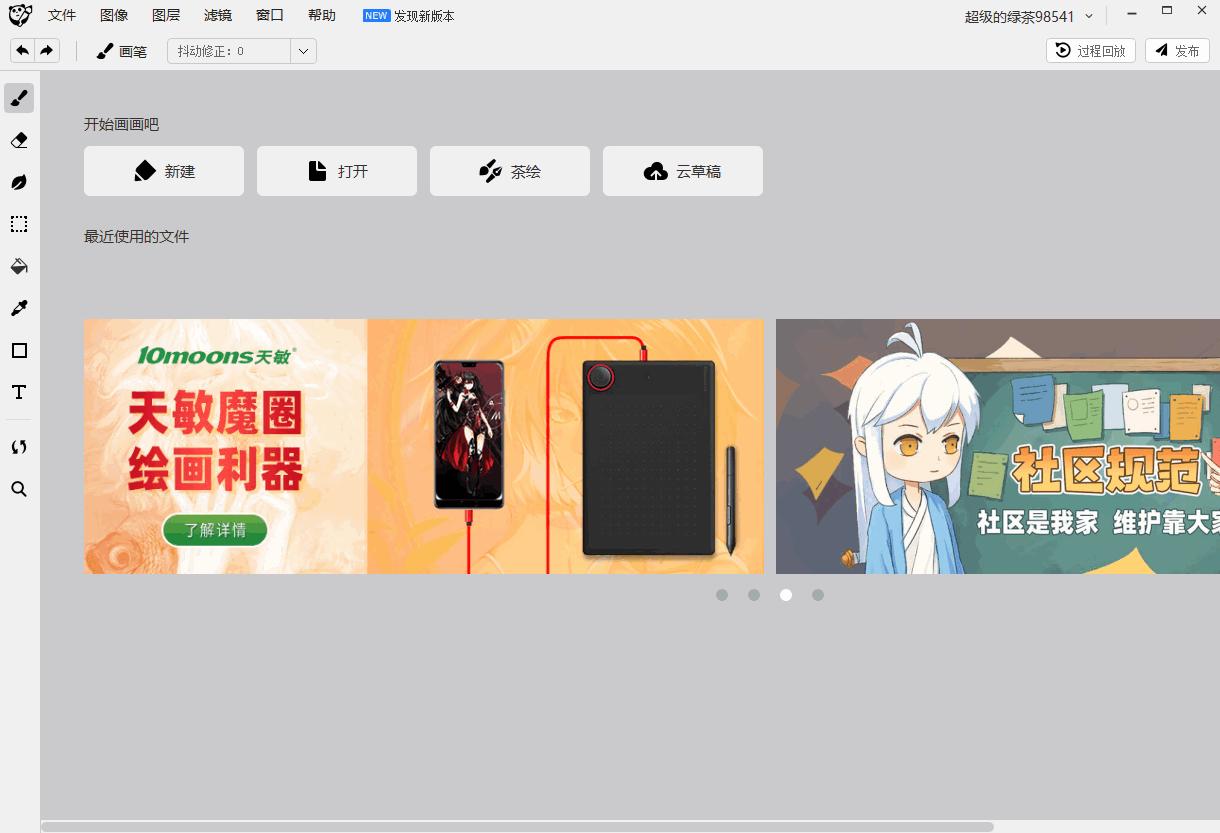Viewport: 1220px width, 833px height.
Task: Select the Brush tool in the left sidebar
Action: tap(19, 98)
